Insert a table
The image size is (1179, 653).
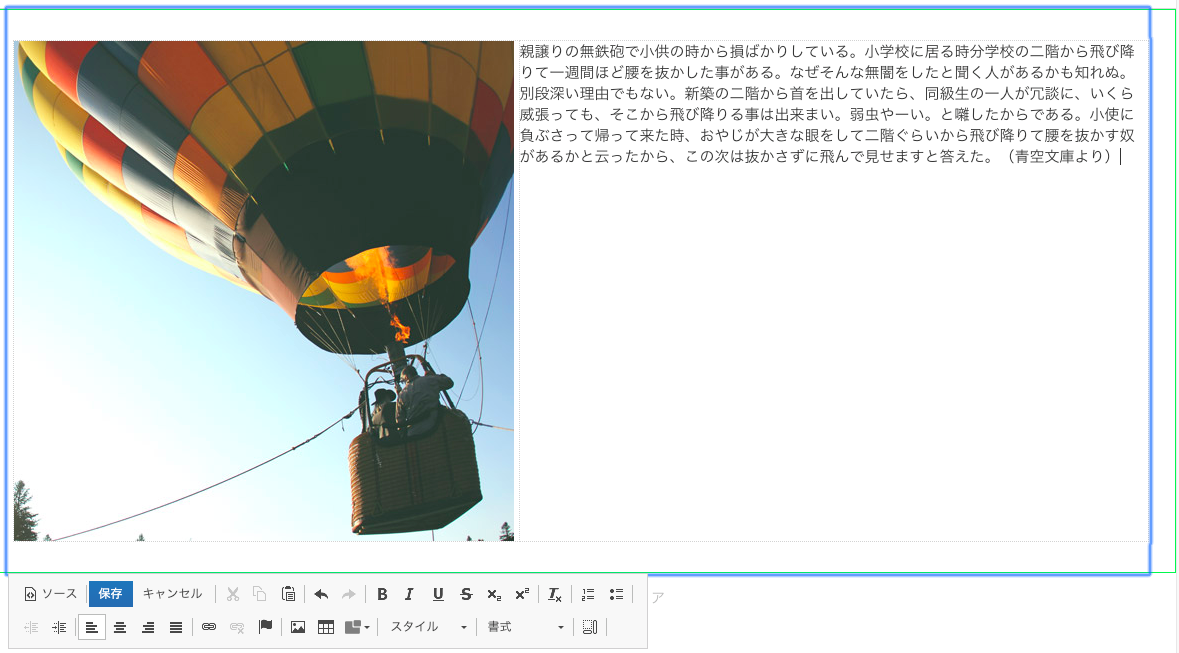[x=325, y=627]
